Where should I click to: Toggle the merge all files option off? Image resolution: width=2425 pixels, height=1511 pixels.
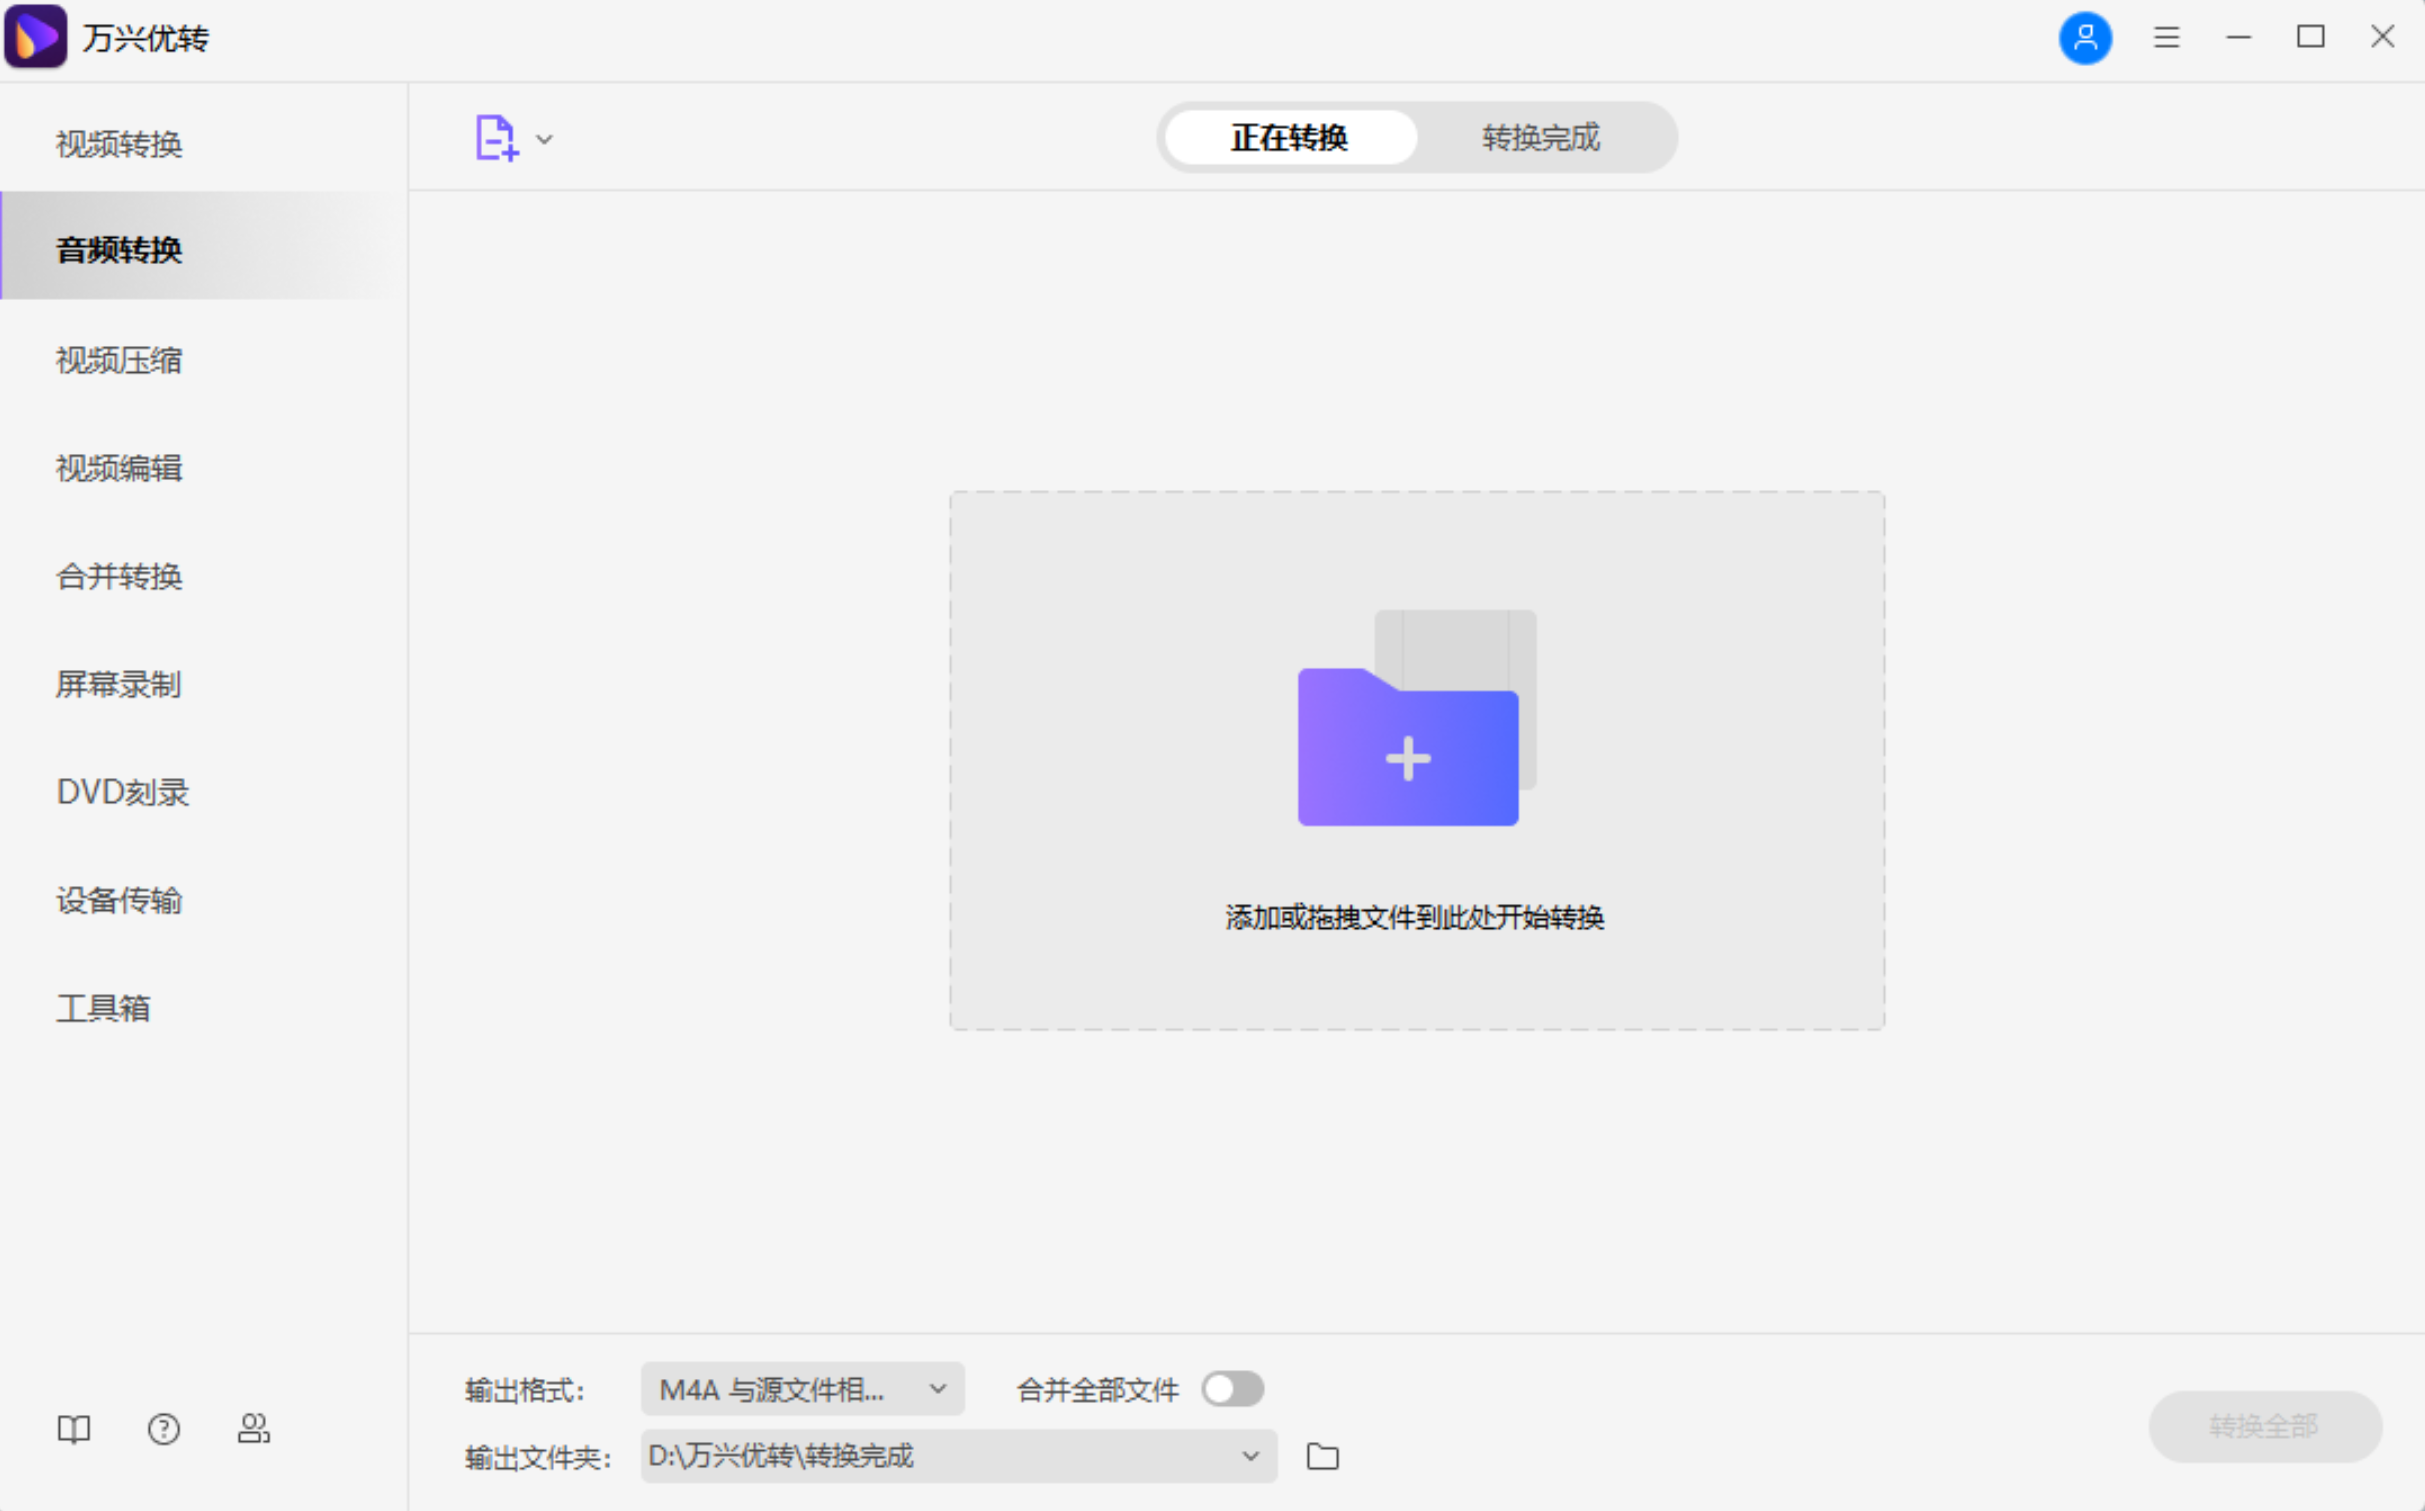tap(1232, 1389)
